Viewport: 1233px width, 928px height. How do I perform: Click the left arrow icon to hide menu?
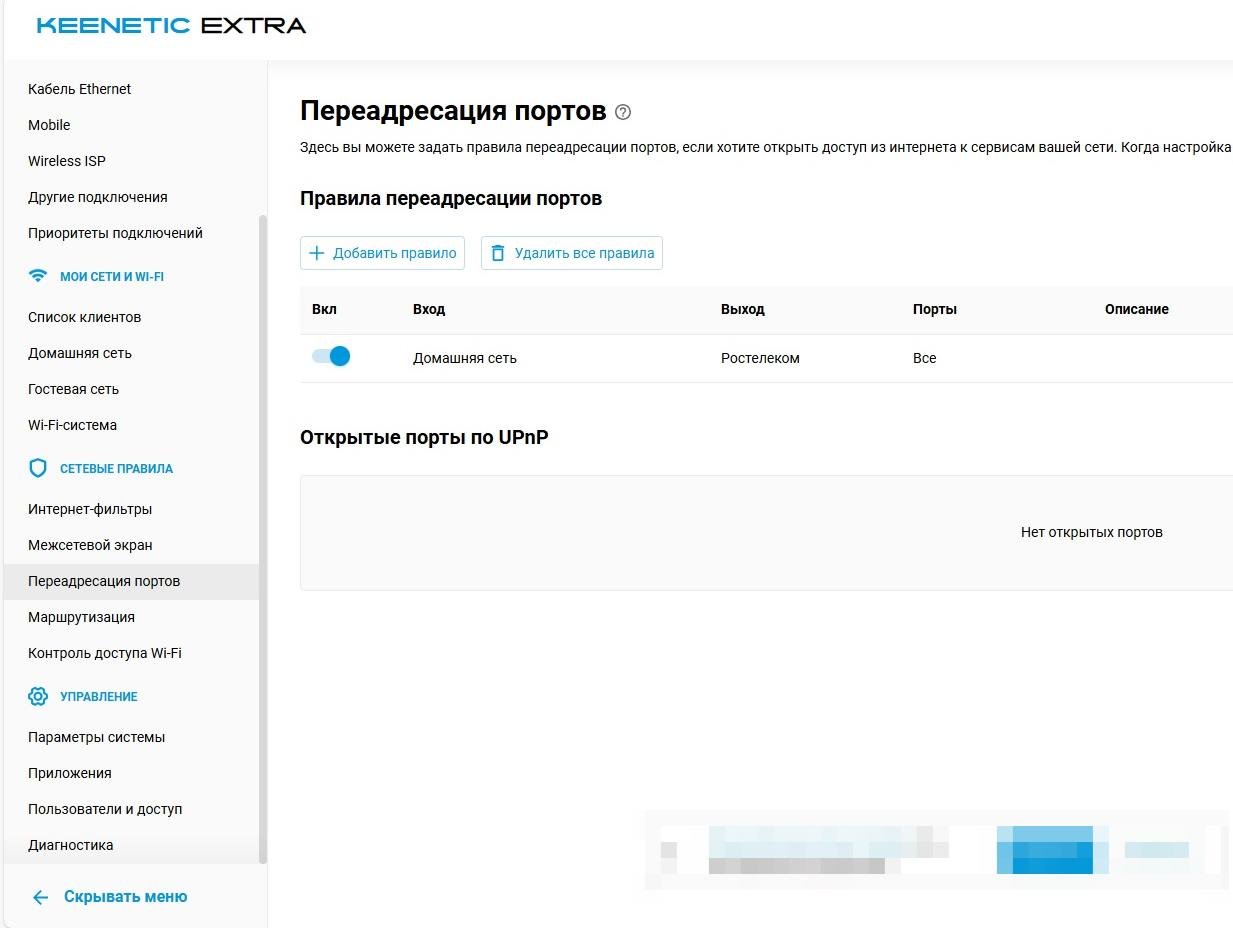click(40, 897)
